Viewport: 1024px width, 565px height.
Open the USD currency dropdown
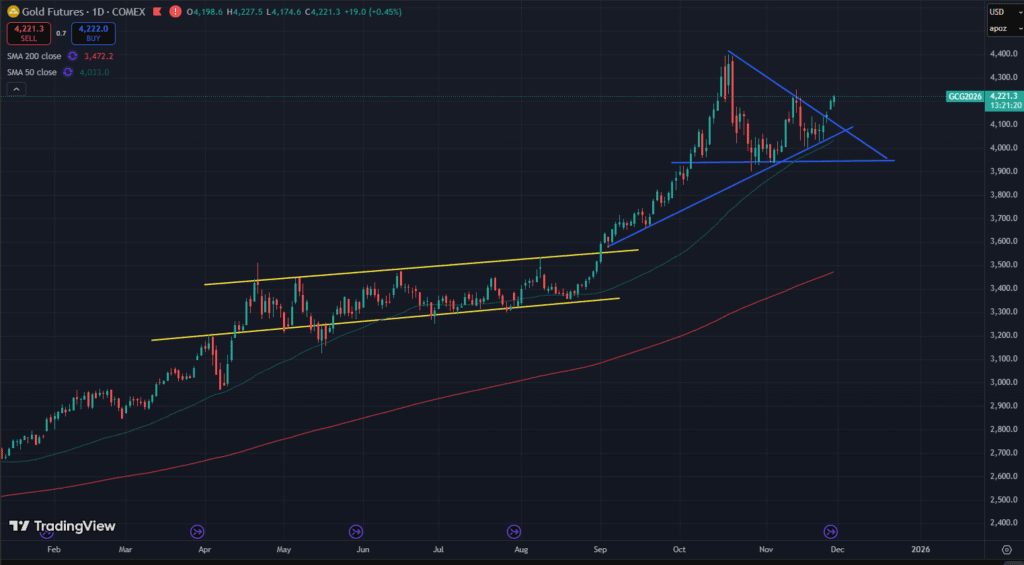click(x=1000, y=12)
